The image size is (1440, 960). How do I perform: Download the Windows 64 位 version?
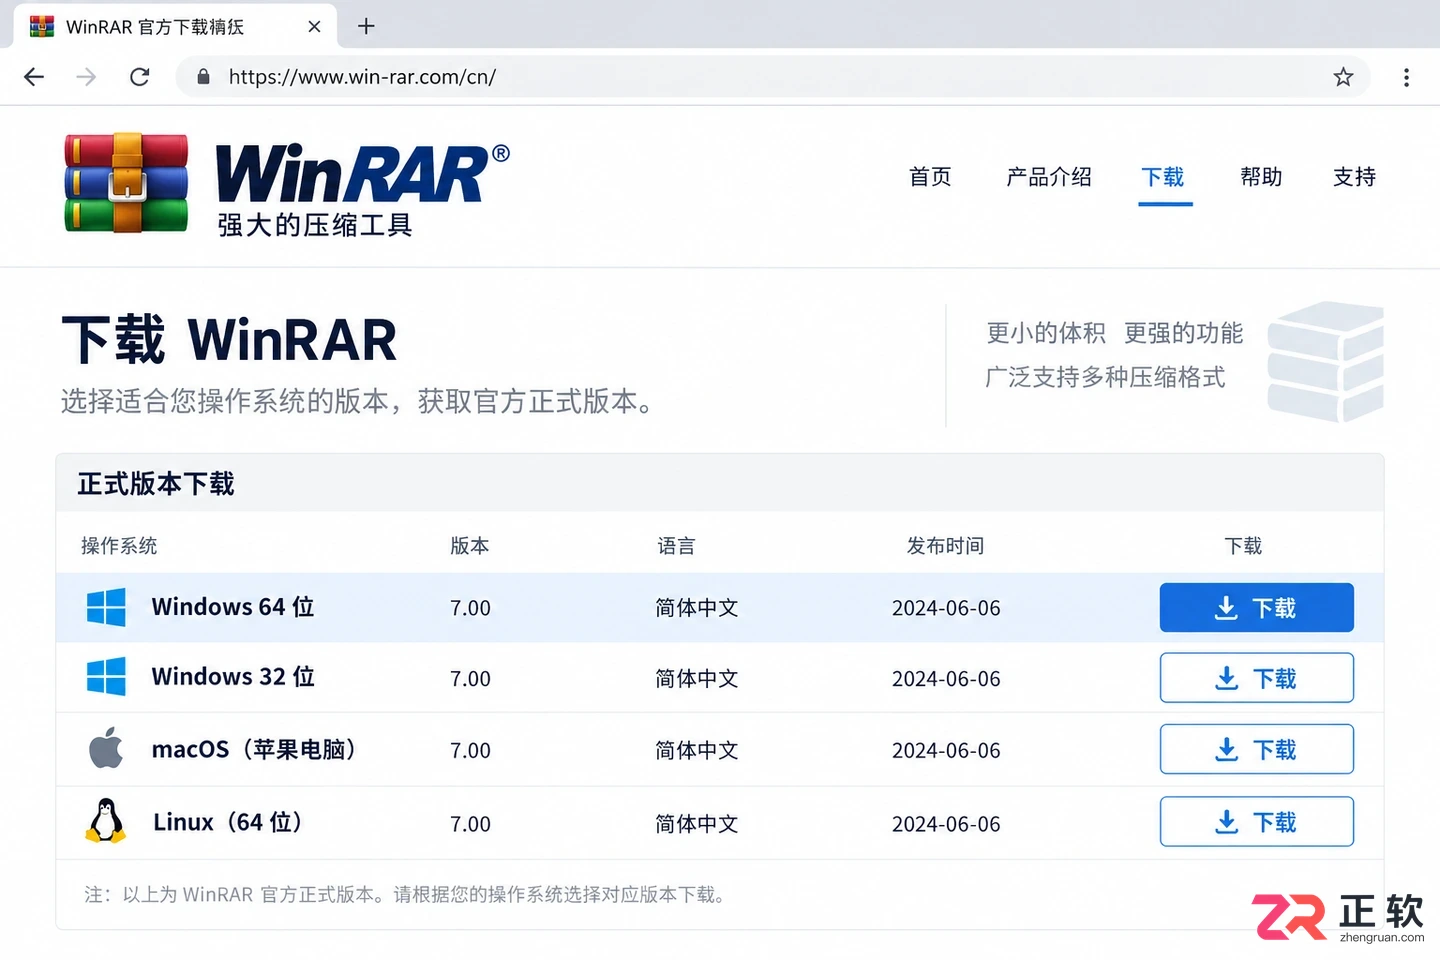pos(1257,608)
